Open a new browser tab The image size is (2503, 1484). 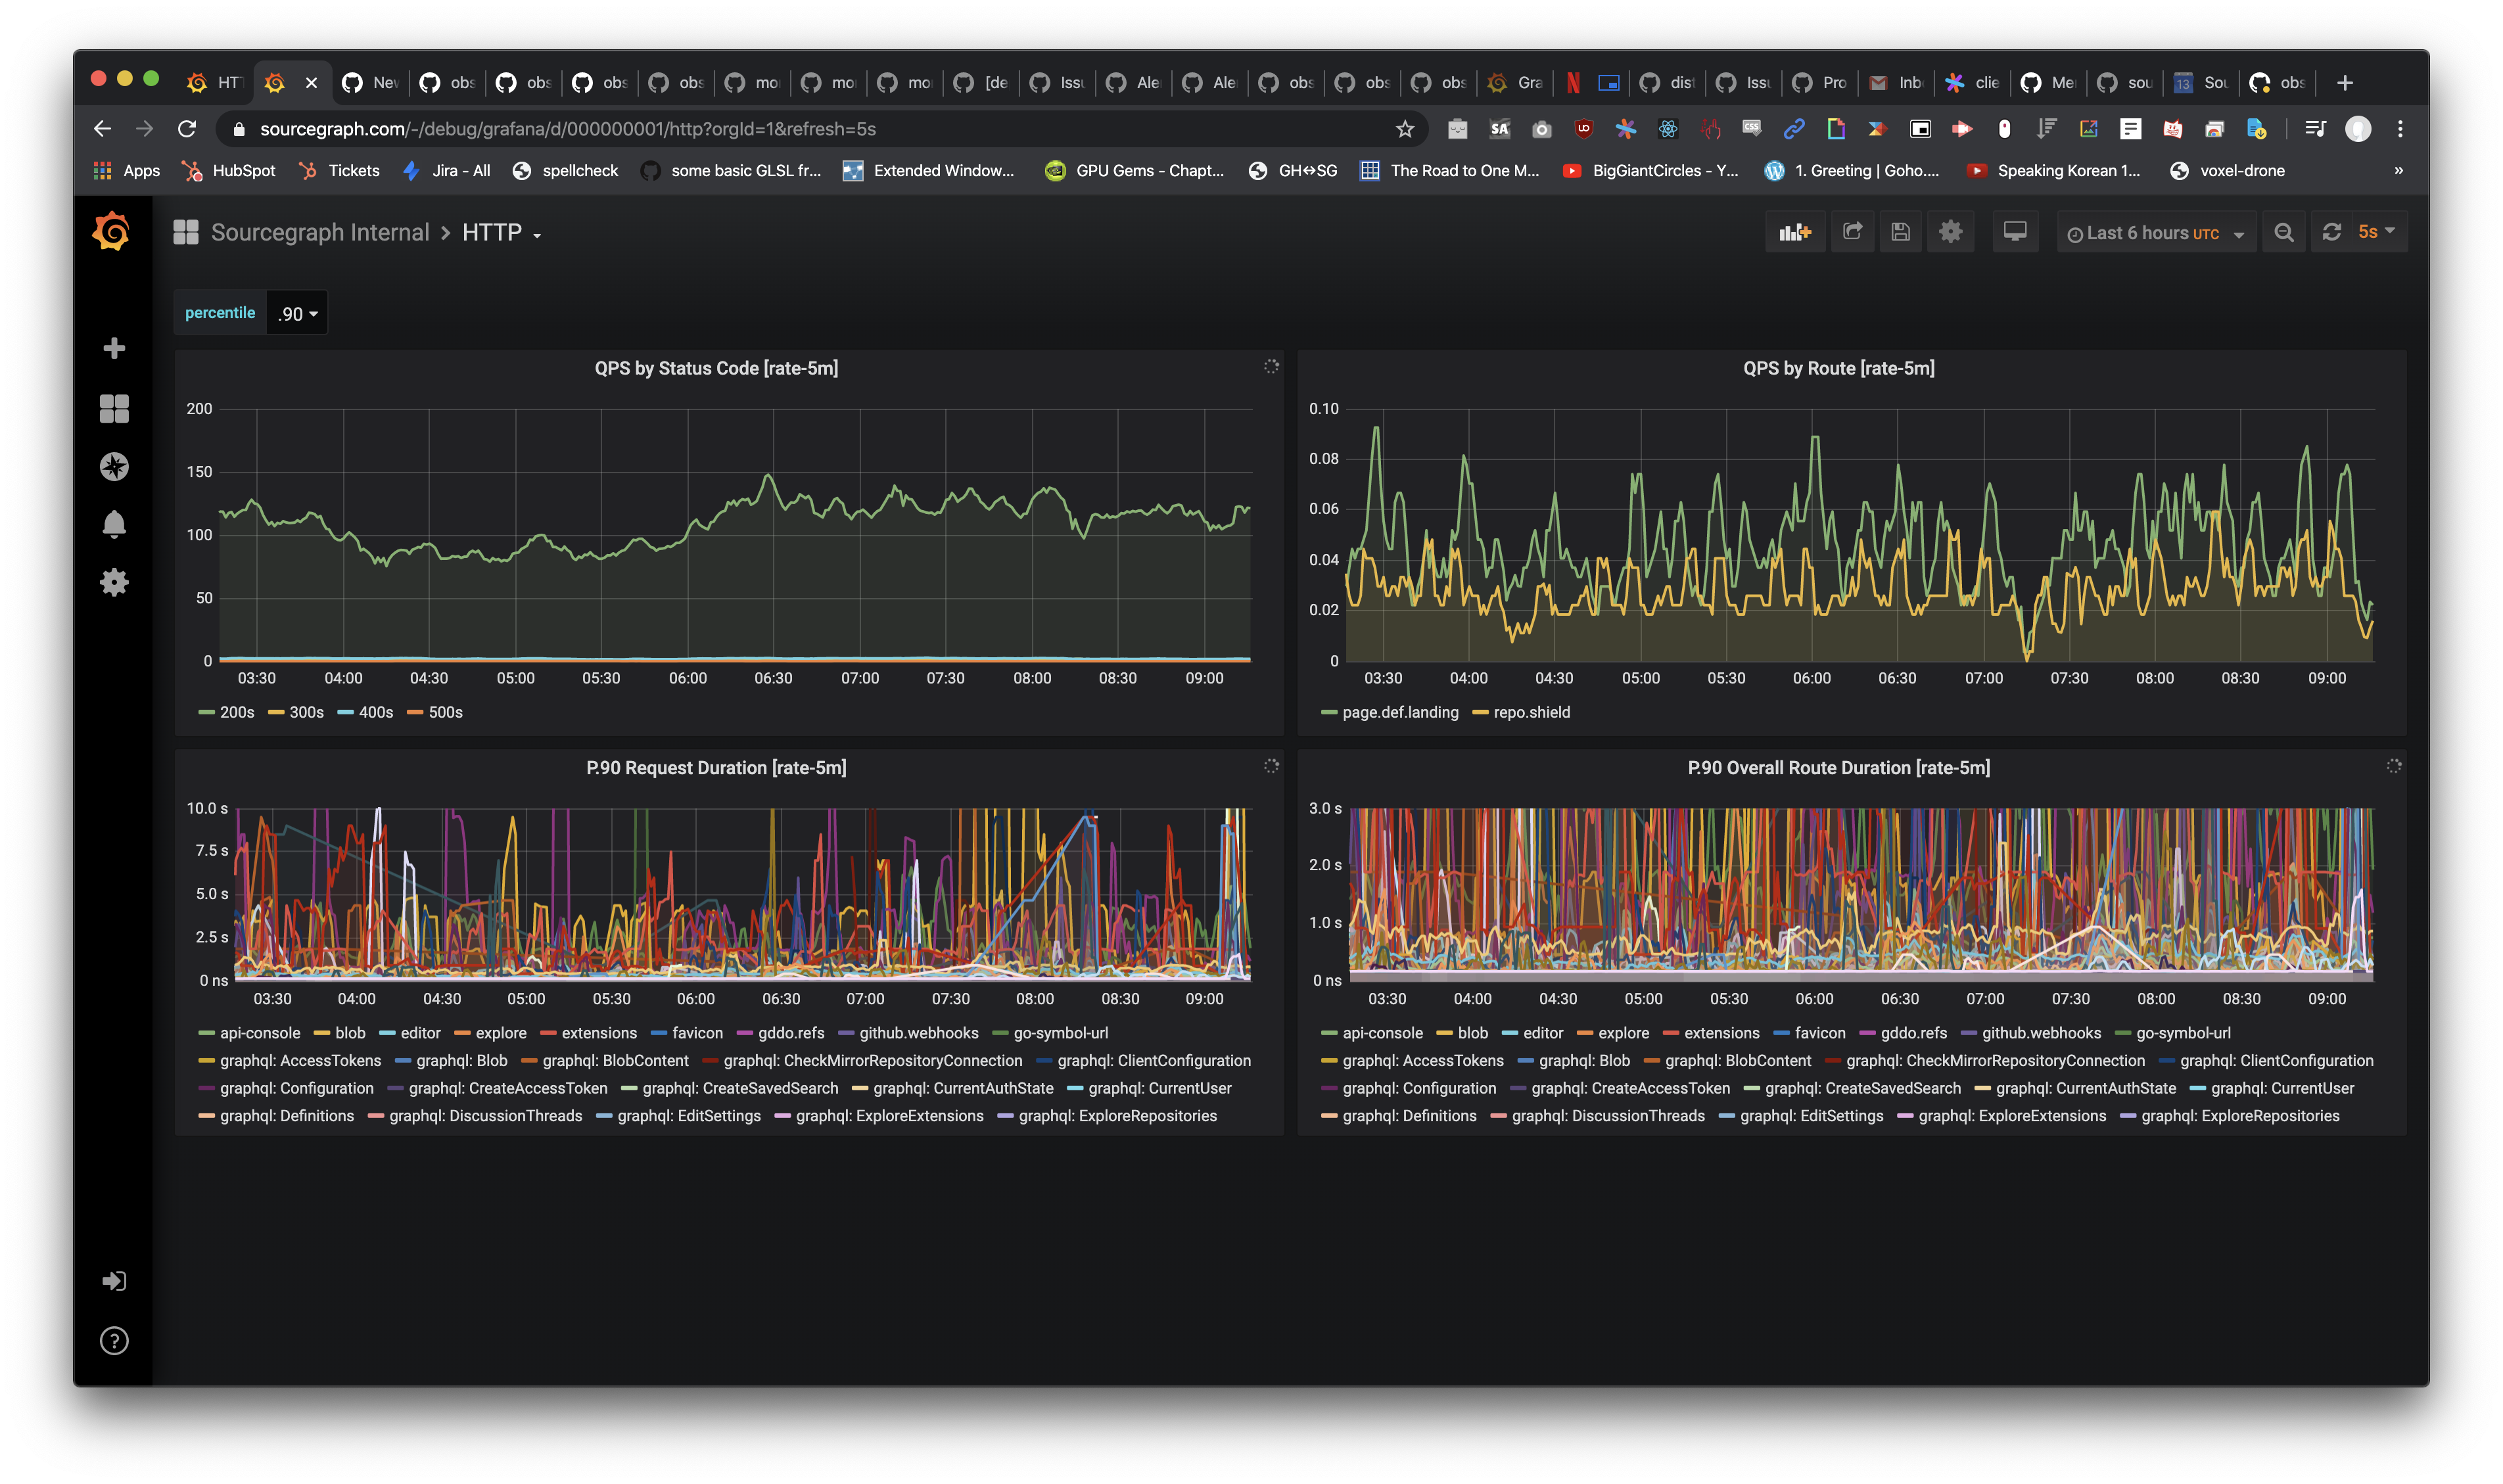click(2345, 82)
